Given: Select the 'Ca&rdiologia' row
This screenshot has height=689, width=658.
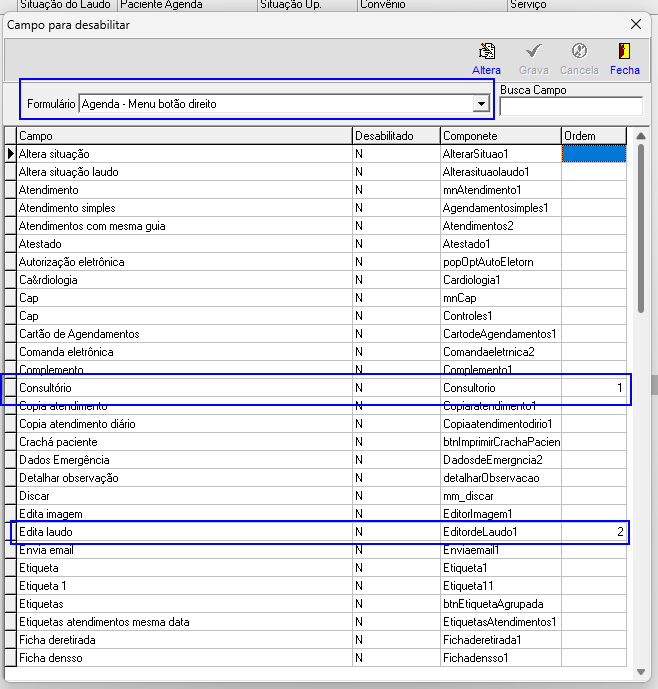Looking at the screenshot, I should coord(315,280).
